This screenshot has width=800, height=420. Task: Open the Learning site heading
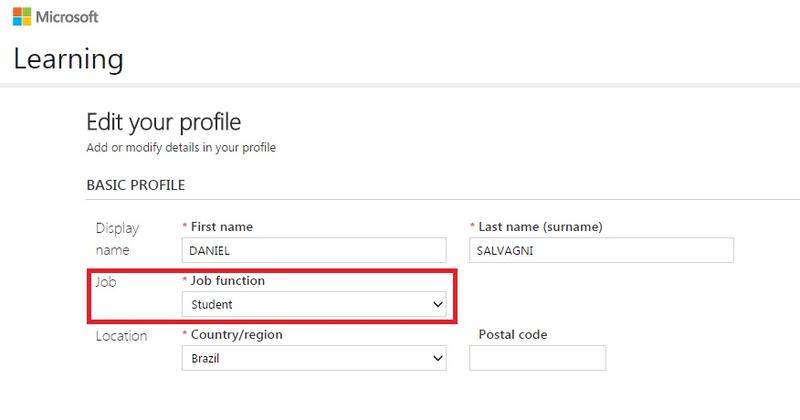click(x=68, y=59)
